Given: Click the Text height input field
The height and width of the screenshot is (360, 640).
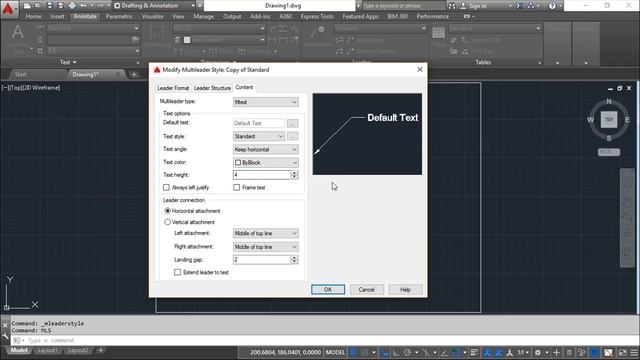Looking at the screenshot, I should click(262, 175).
